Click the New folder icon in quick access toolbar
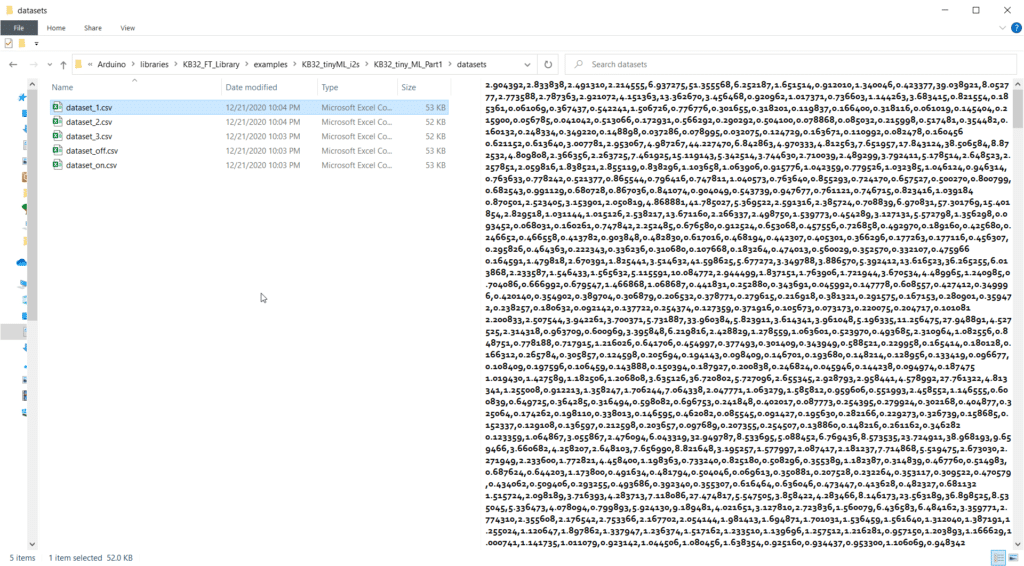Image resolution: width=1024 pixels, height=566 pixels. point(22,44)
